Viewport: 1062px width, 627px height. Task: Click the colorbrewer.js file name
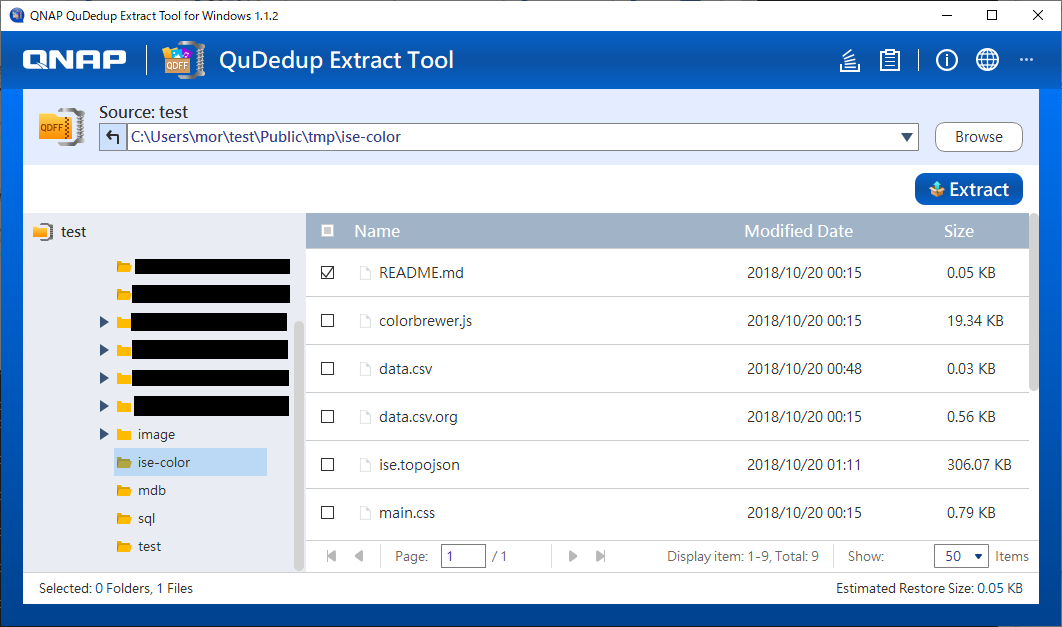pyautogui.click(x=425, y=321)
